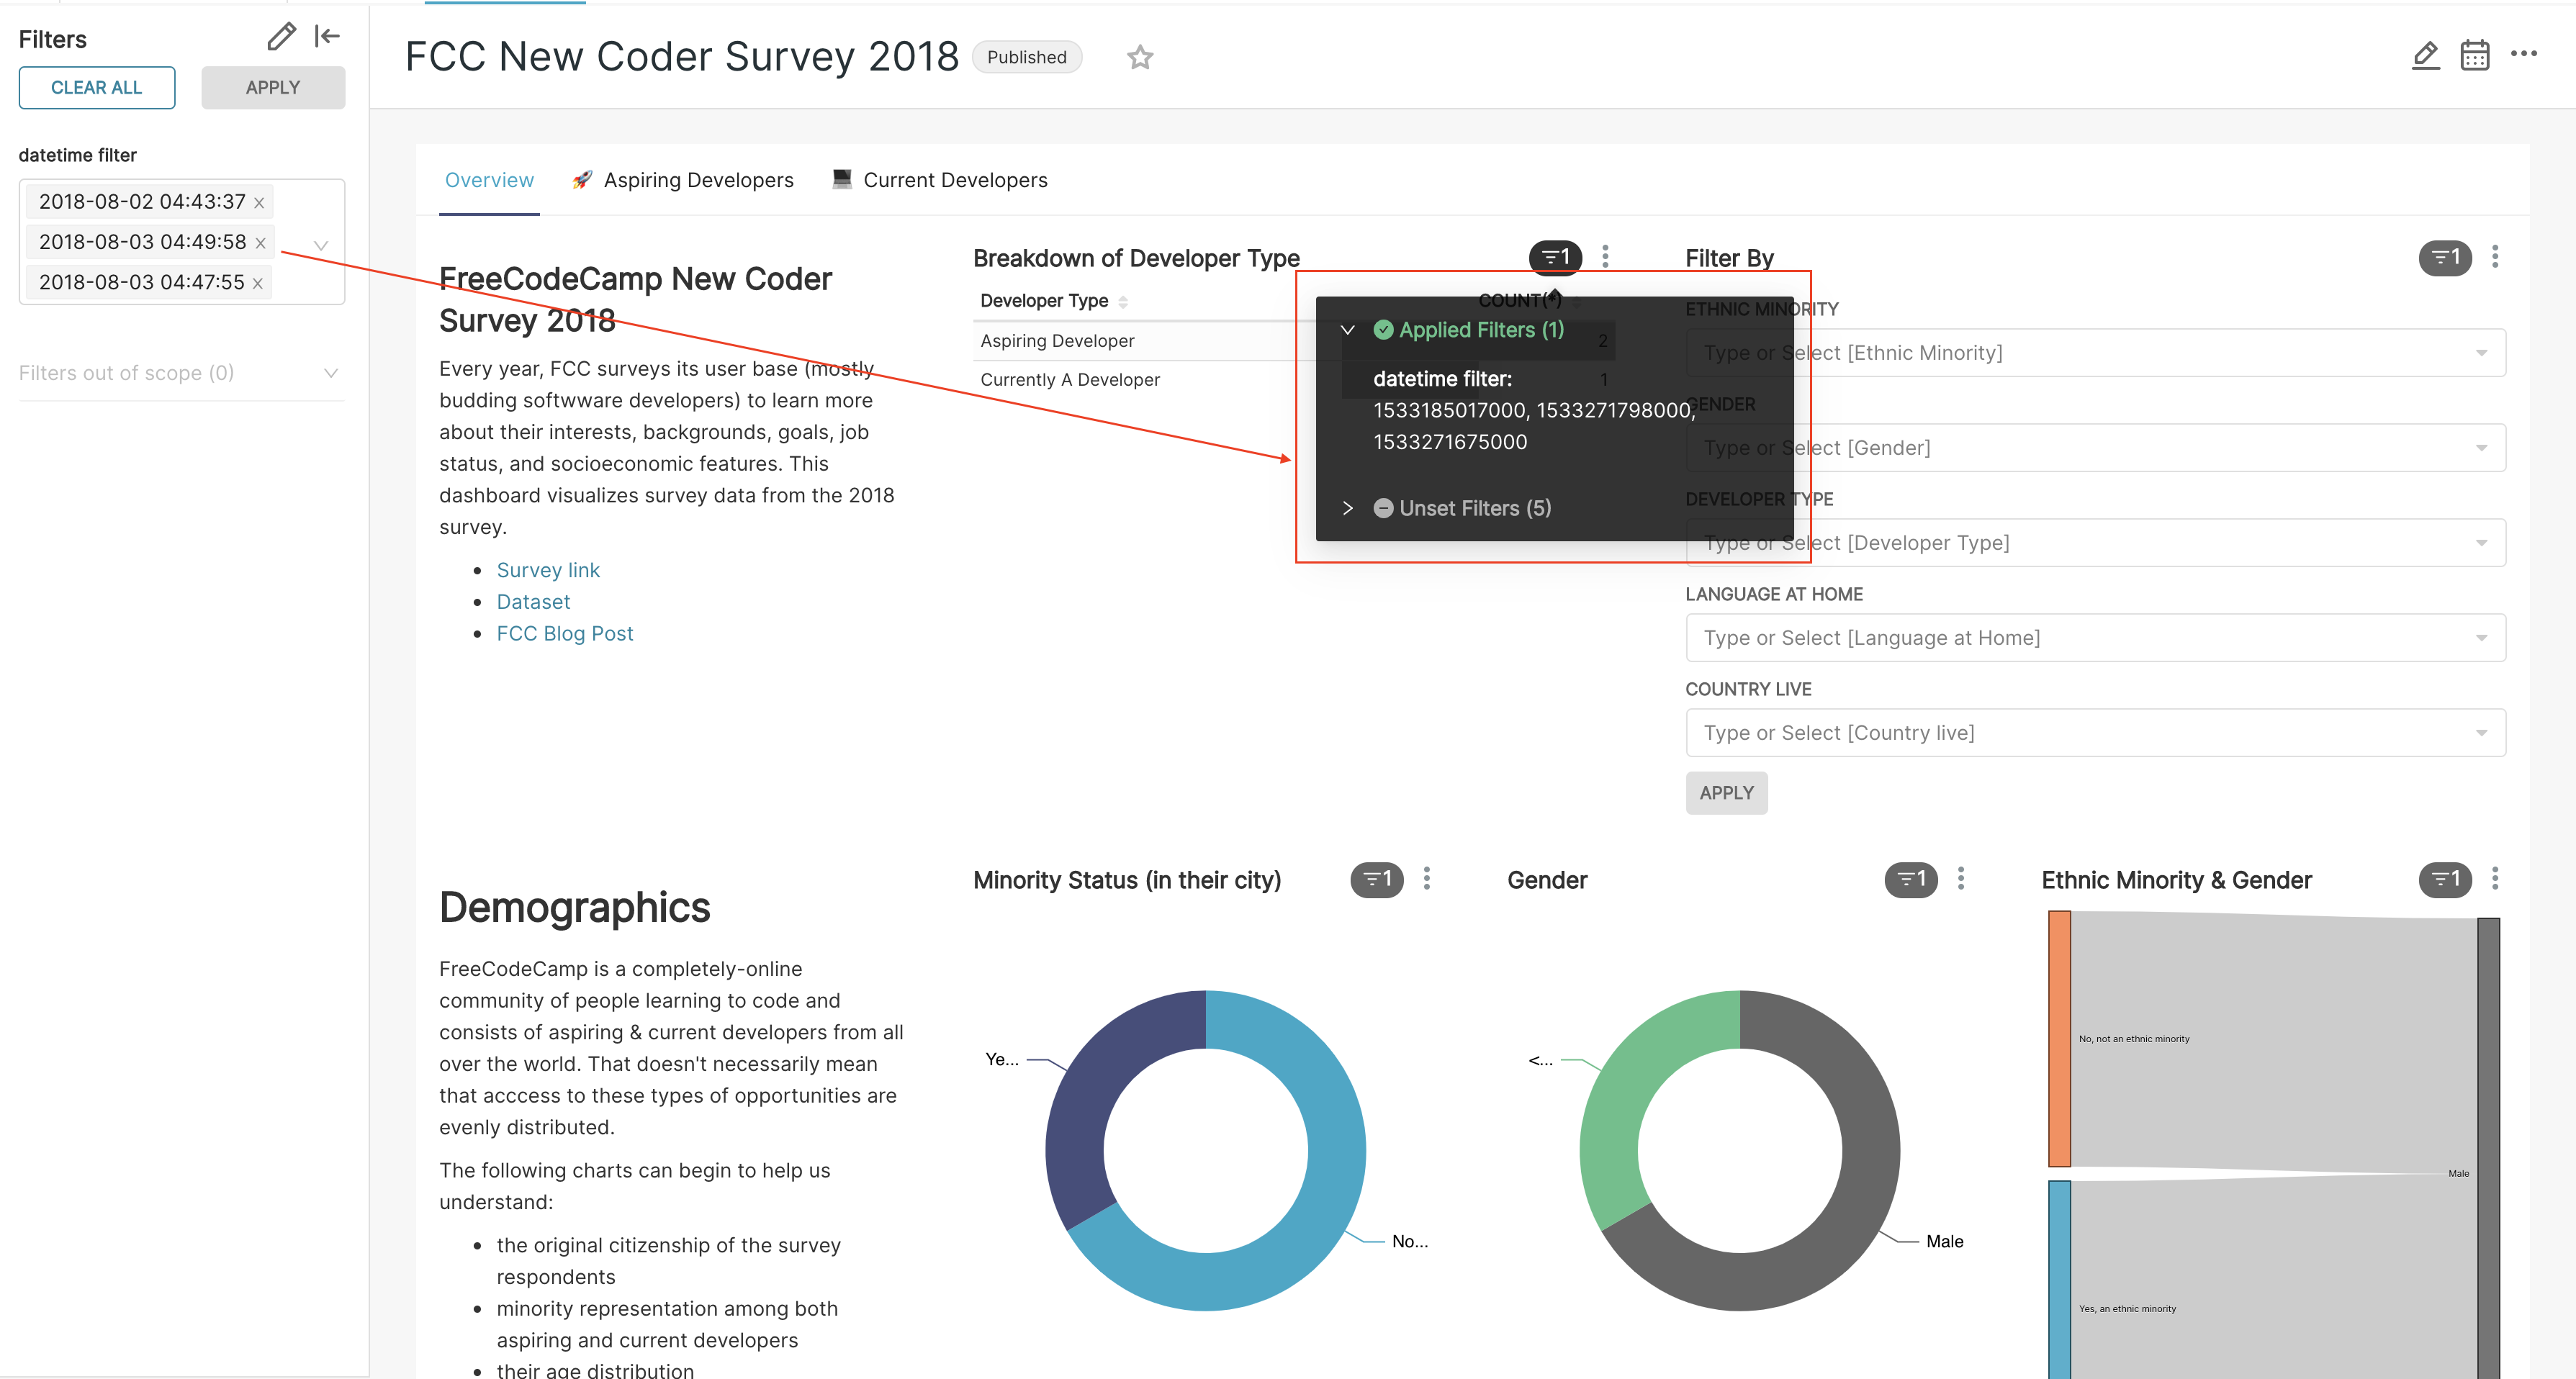Collapse the Filters sidebar with arrow icon
The width and height of the screenshot is (2576, 1379).
click(x=327, y=37)
